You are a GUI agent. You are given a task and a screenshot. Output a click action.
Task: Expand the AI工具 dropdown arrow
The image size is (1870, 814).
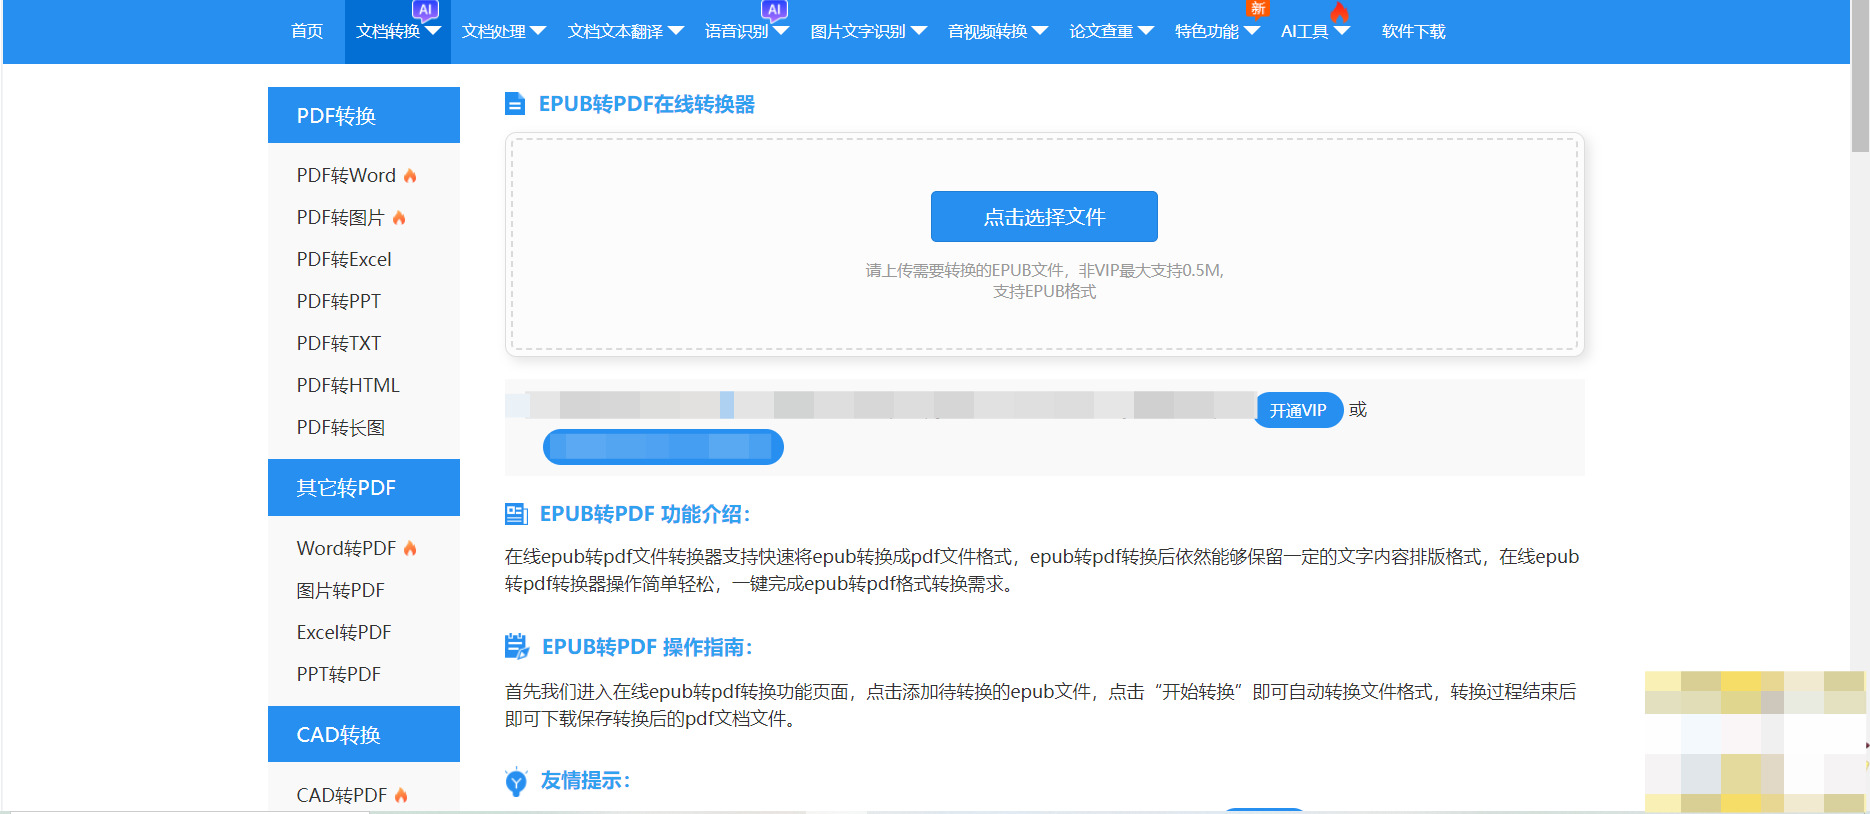[x=1342, y=31]
